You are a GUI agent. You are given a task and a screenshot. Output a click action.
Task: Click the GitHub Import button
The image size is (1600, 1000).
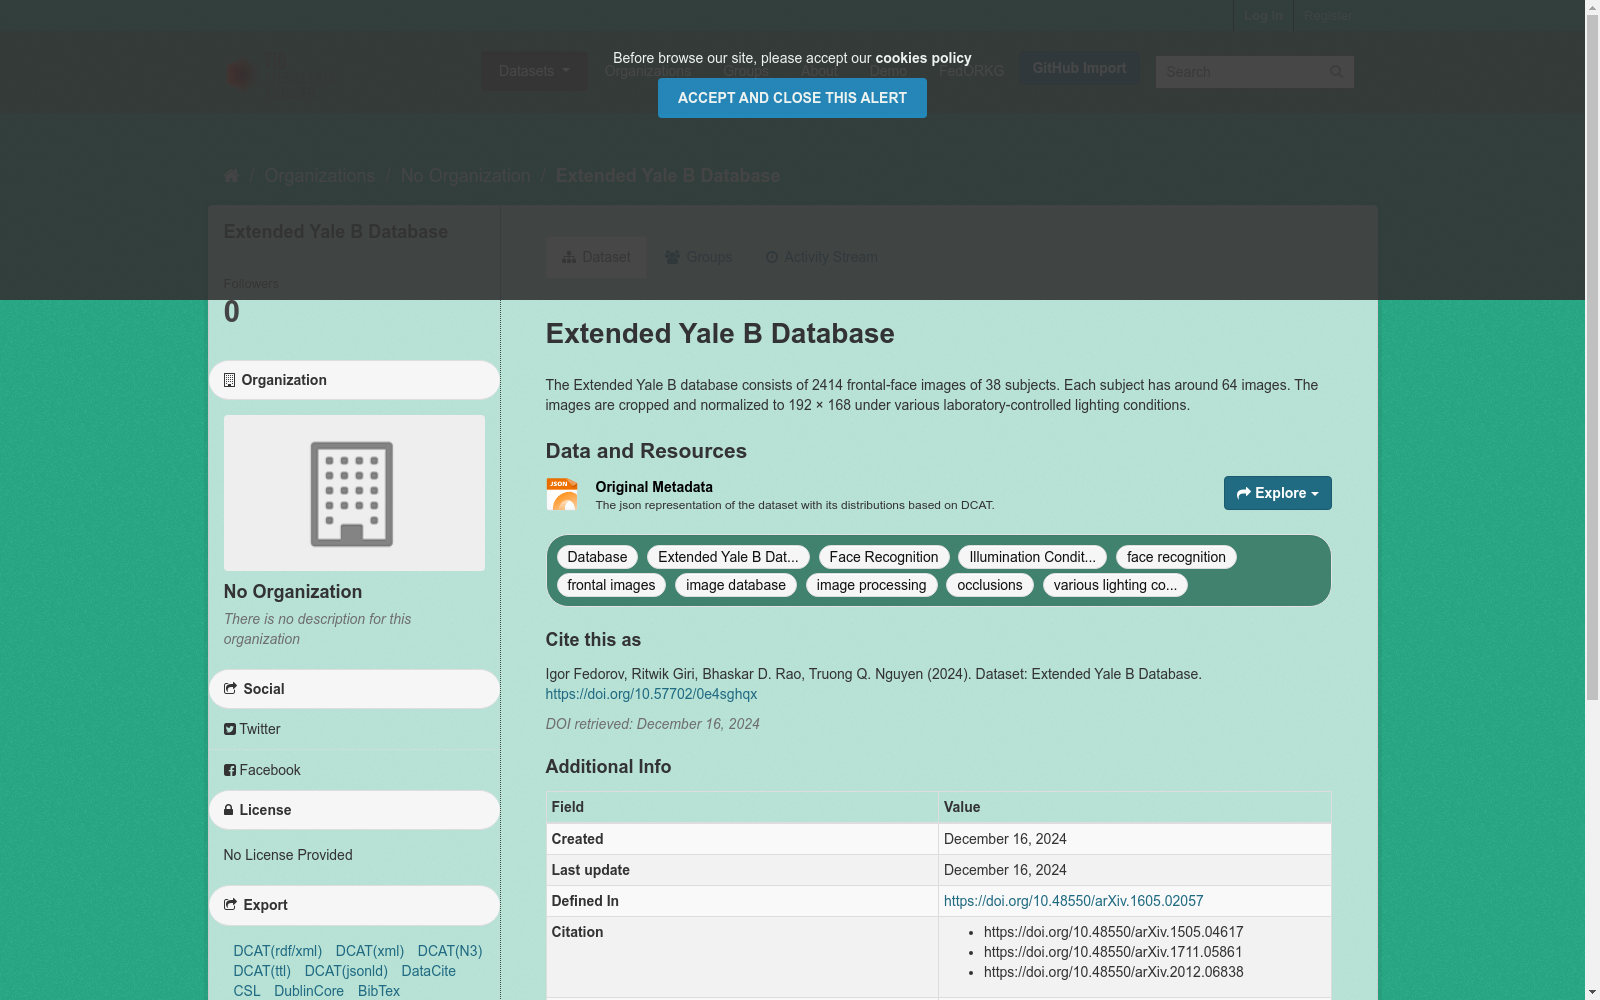tap(1079, 68)
